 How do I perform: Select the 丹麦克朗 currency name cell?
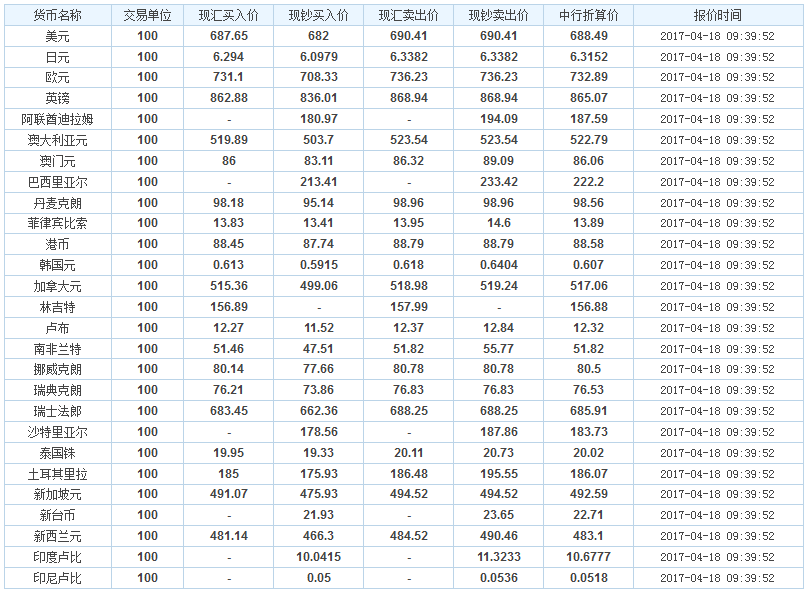click(x=58, y=203)
